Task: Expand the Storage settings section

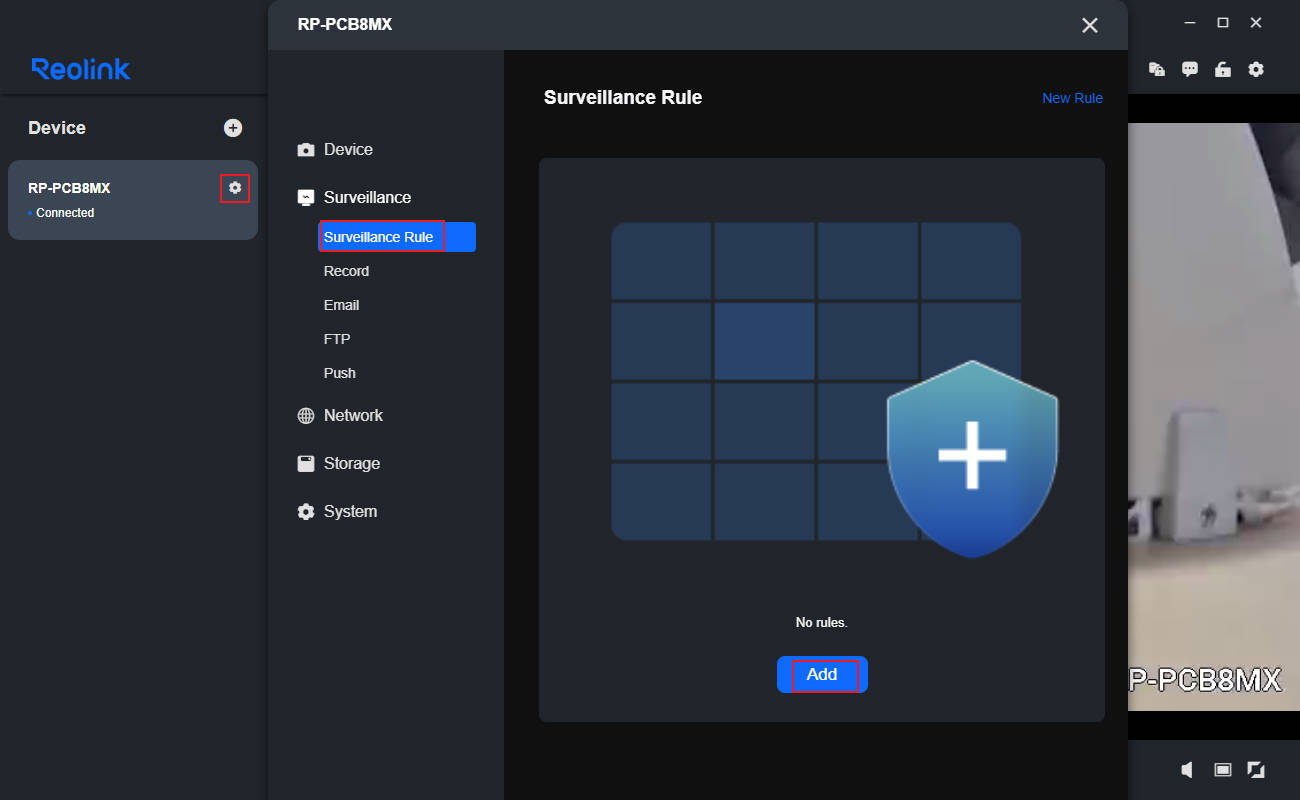Action: pyautogui.click(x=351, y=463)
